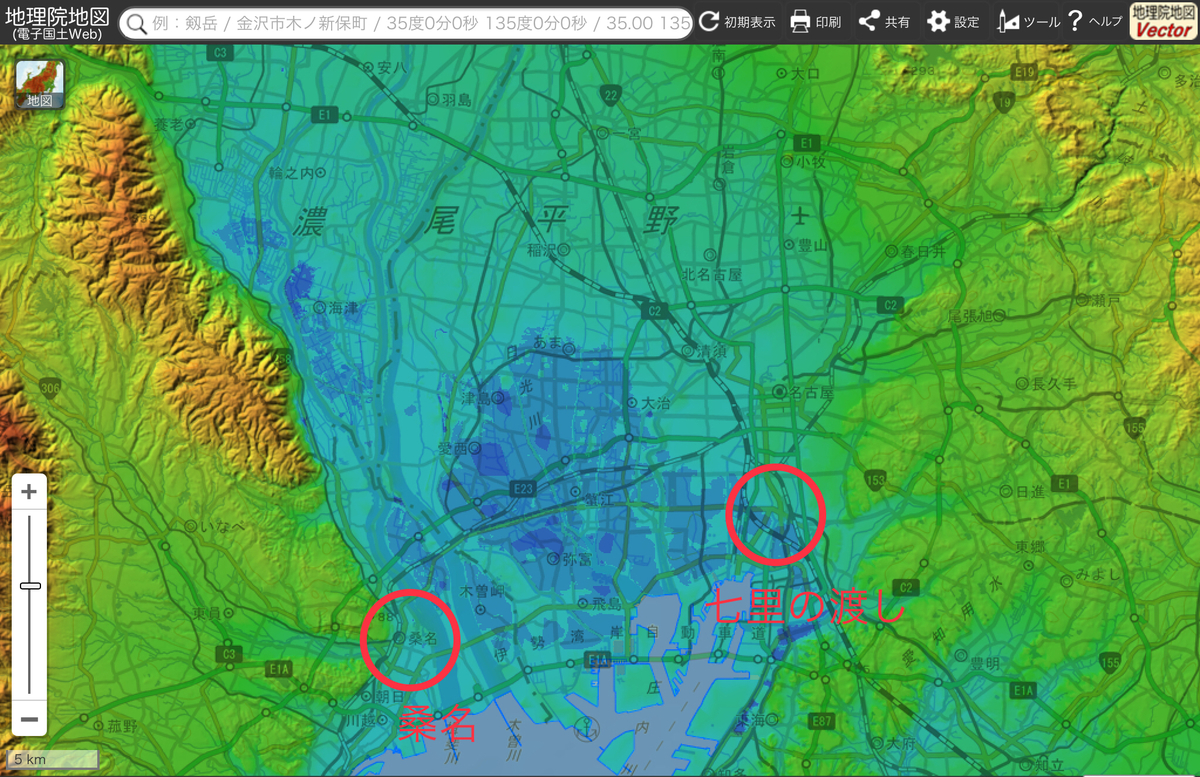Open the 設定 settings menu
This screenshot has height=777, width=1200.
[953, 21]
